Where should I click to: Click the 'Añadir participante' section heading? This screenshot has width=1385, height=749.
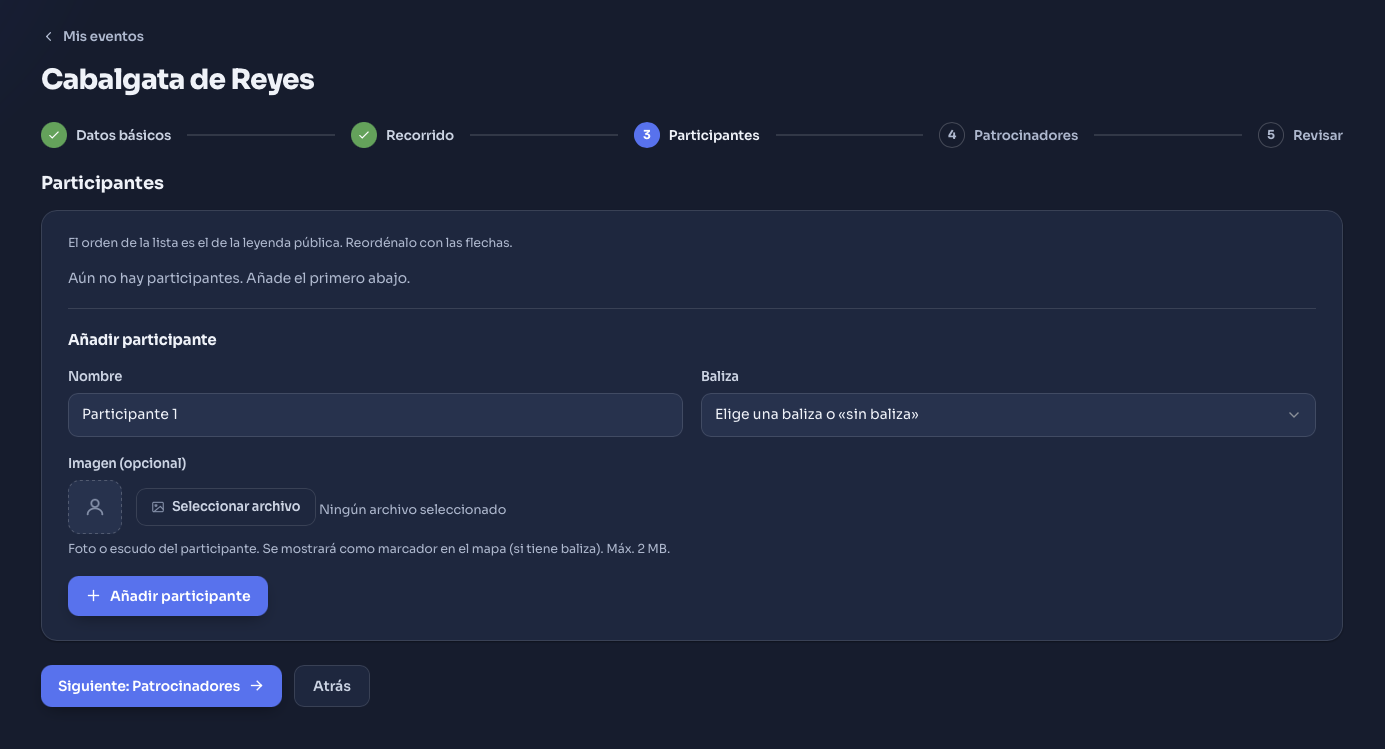(142, 339)
